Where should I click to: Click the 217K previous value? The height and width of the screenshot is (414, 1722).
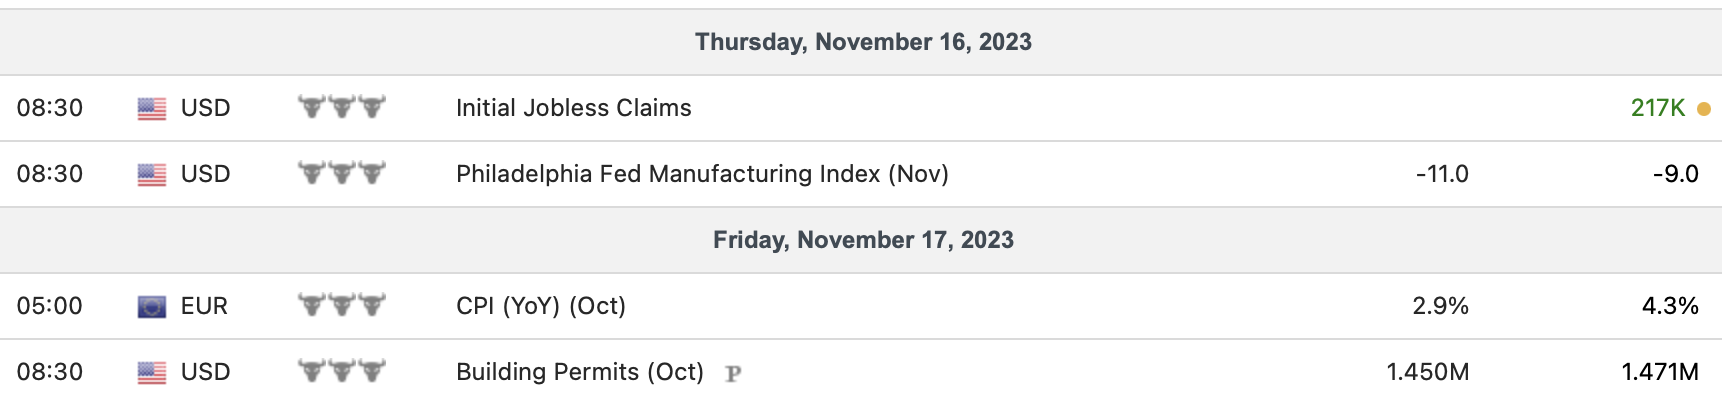[x=1657, y=108]
